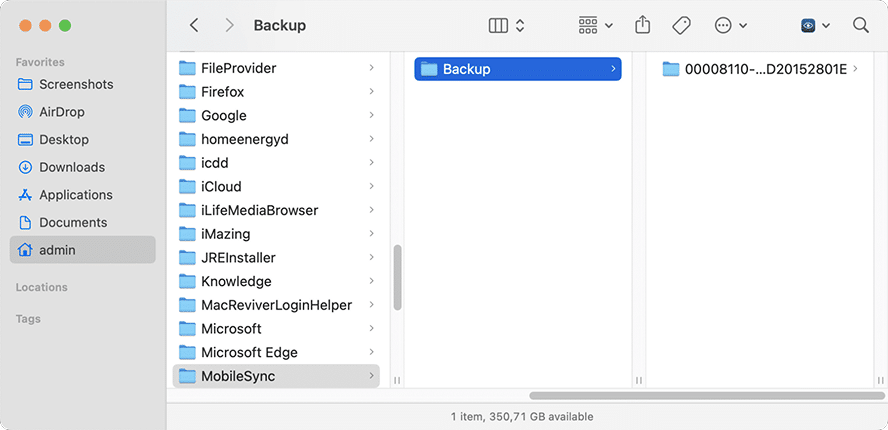Click the Search magnifier icon

[860, 25]
